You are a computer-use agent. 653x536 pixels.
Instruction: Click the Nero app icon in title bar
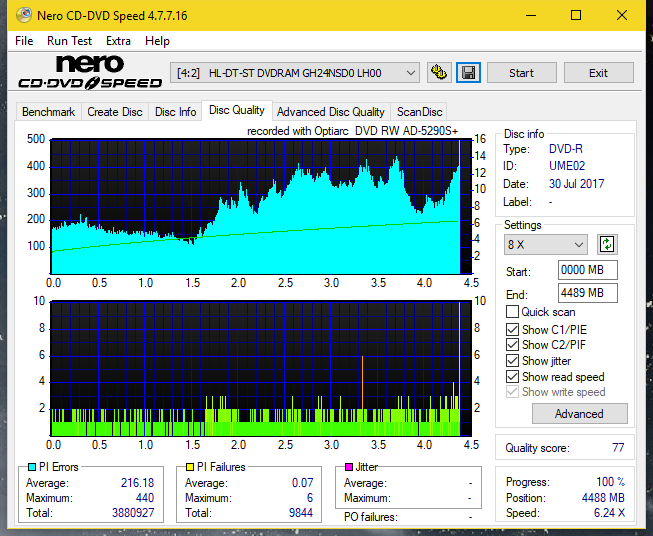tap(24, 15)
